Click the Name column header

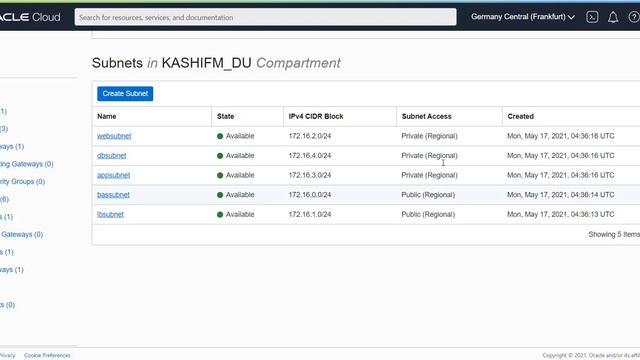point(107,116)
